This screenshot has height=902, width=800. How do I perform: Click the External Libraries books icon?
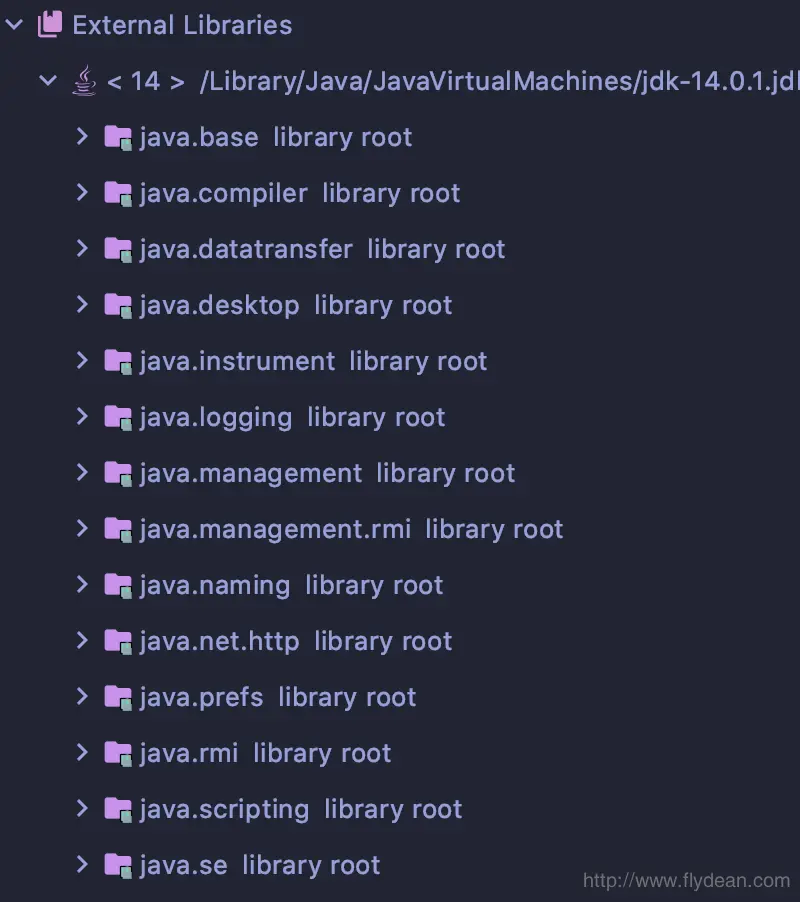50,24
